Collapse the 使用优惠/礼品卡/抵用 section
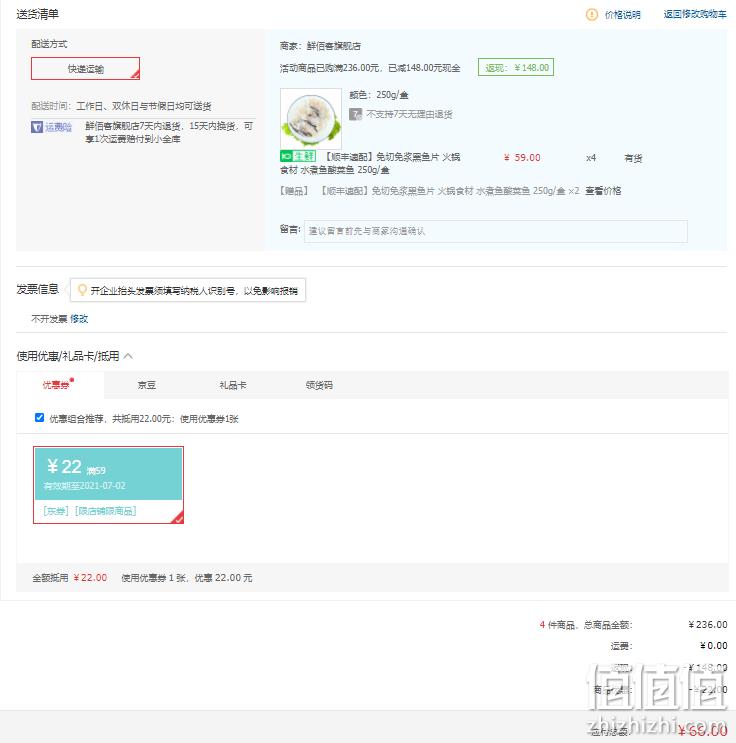Viewport: 736px width, 743px height. tap(128, 356)
